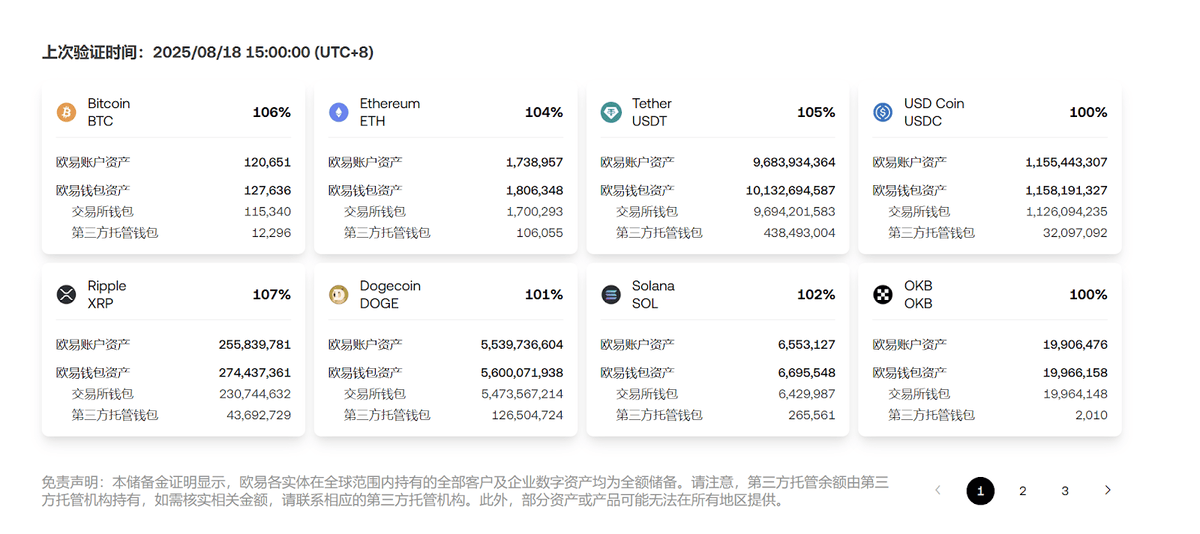
Task: Click Ethereum's 104% reserve ratio
Action: [544, 112]
